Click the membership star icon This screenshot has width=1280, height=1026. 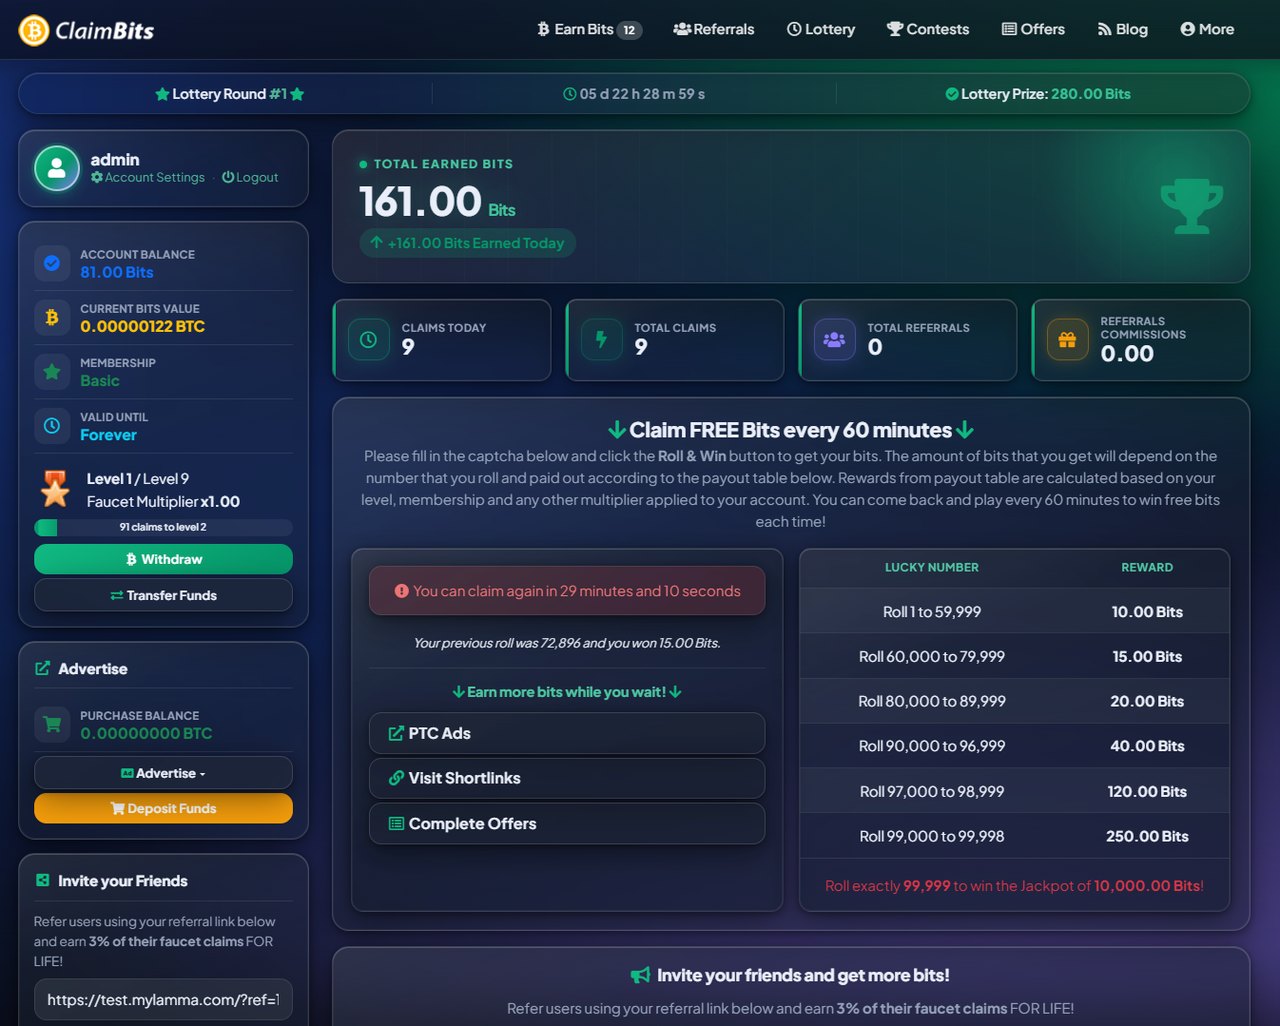[x=52, y=371]
